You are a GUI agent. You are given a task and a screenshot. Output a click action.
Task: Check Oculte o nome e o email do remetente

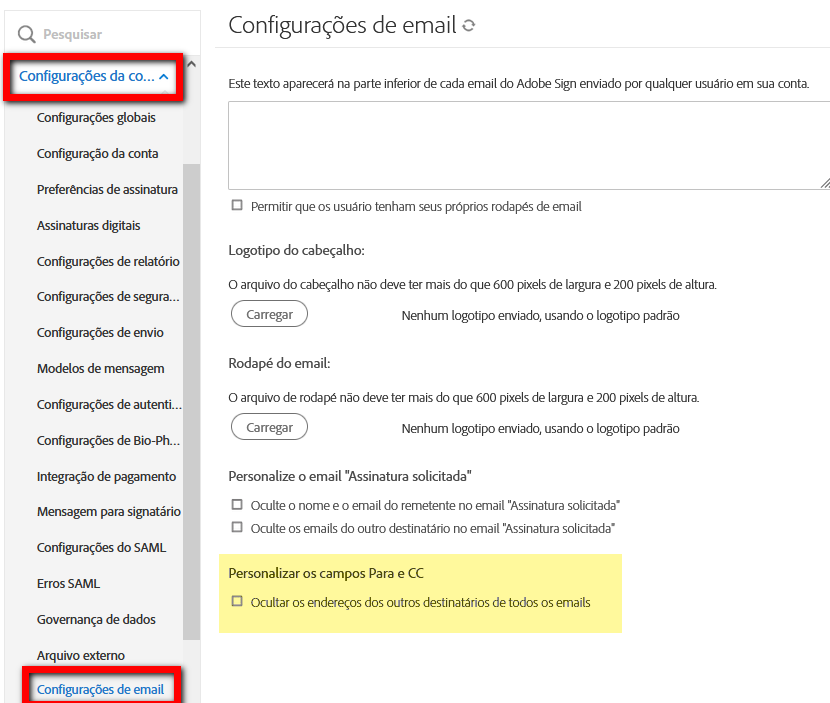point(237,505)
